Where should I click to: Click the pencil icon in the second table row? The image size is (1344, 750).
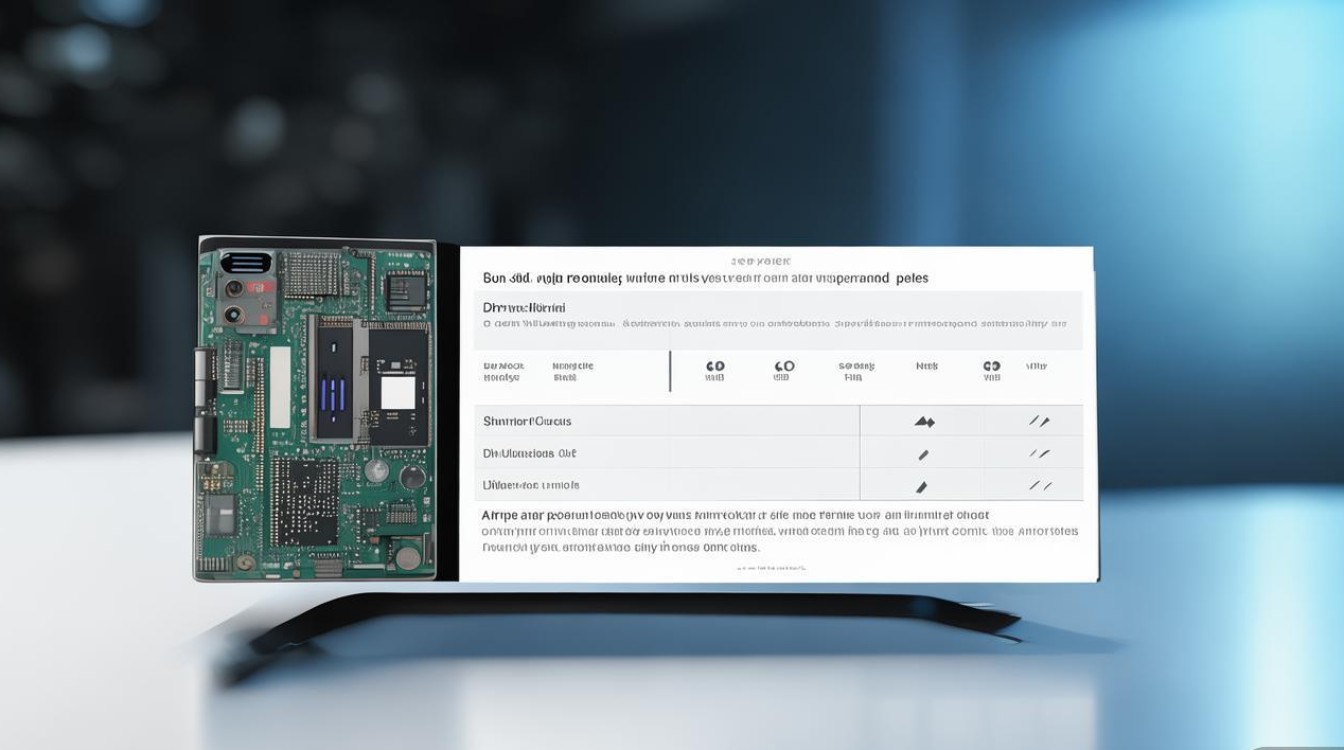click(923, 454)
